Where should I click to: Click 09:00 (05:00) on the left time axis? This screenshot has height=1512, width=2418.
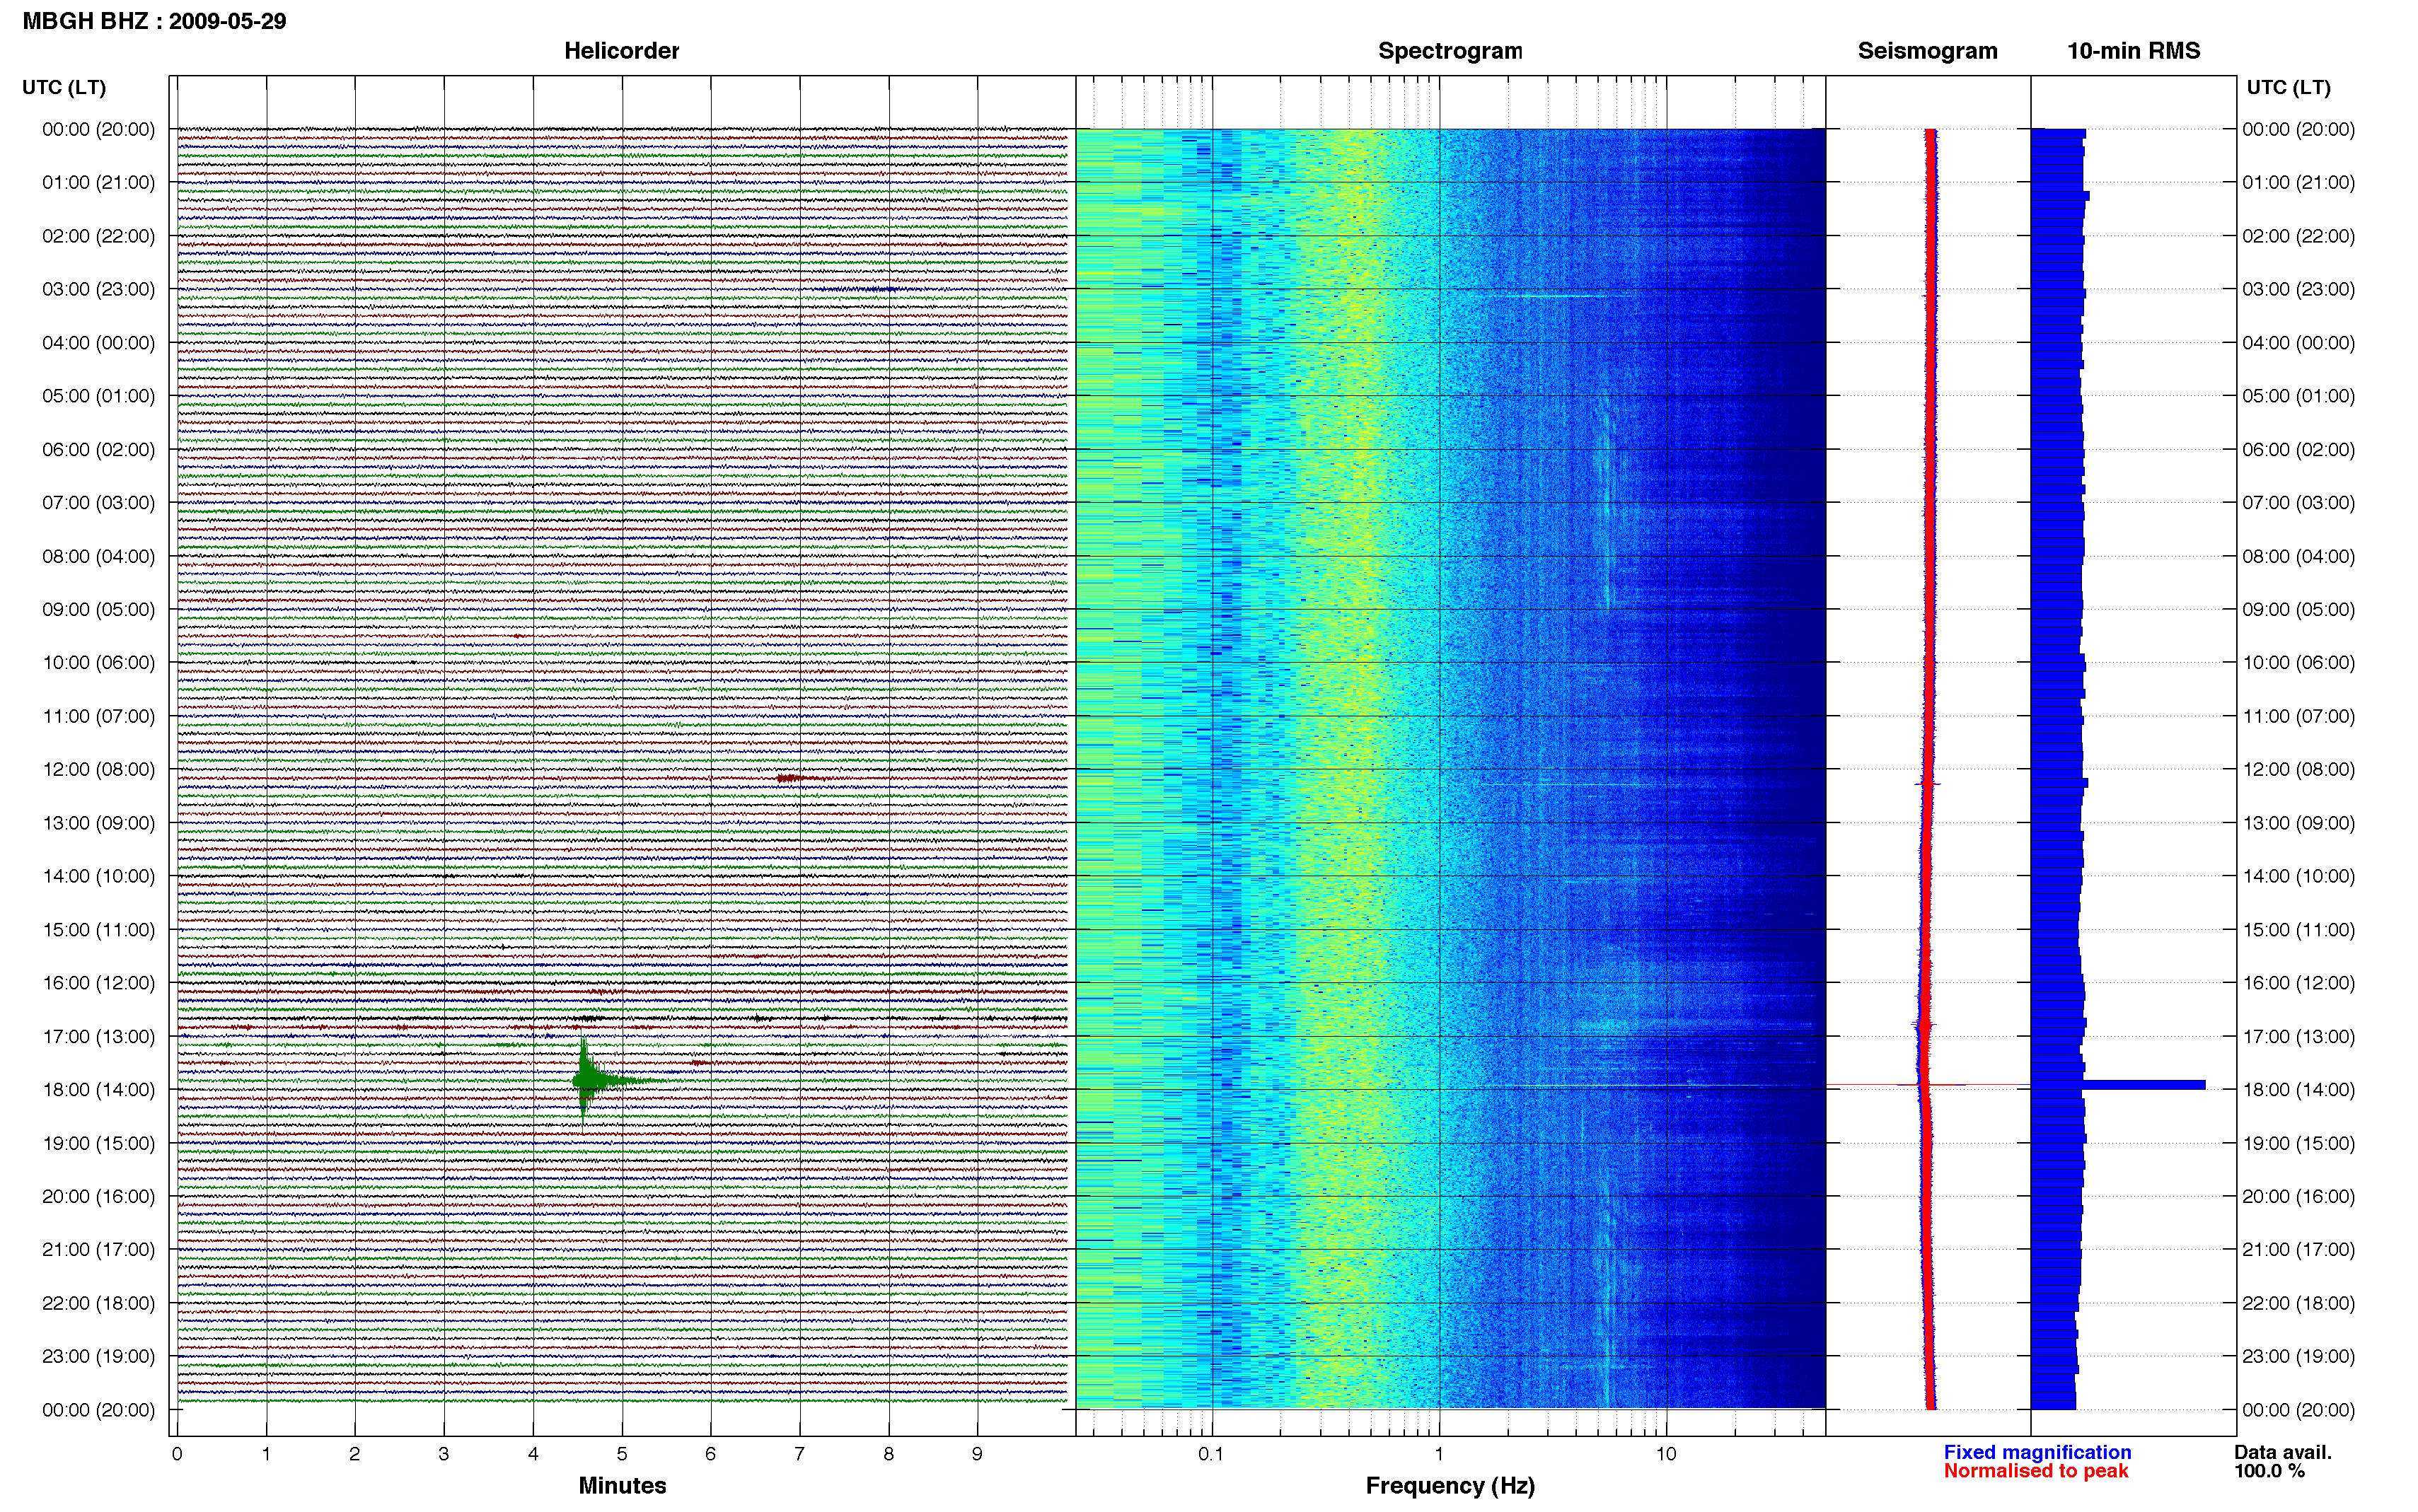(x=99, y=609)
